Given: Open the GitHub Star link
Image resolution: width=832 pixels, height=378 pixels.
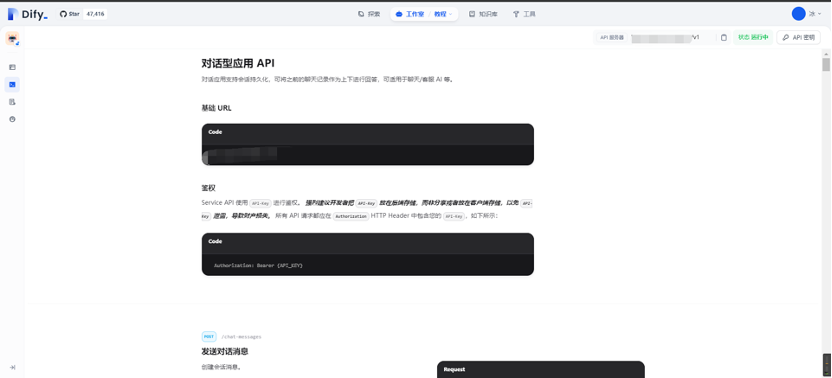Looking at the screenshot, I should 70,14.
